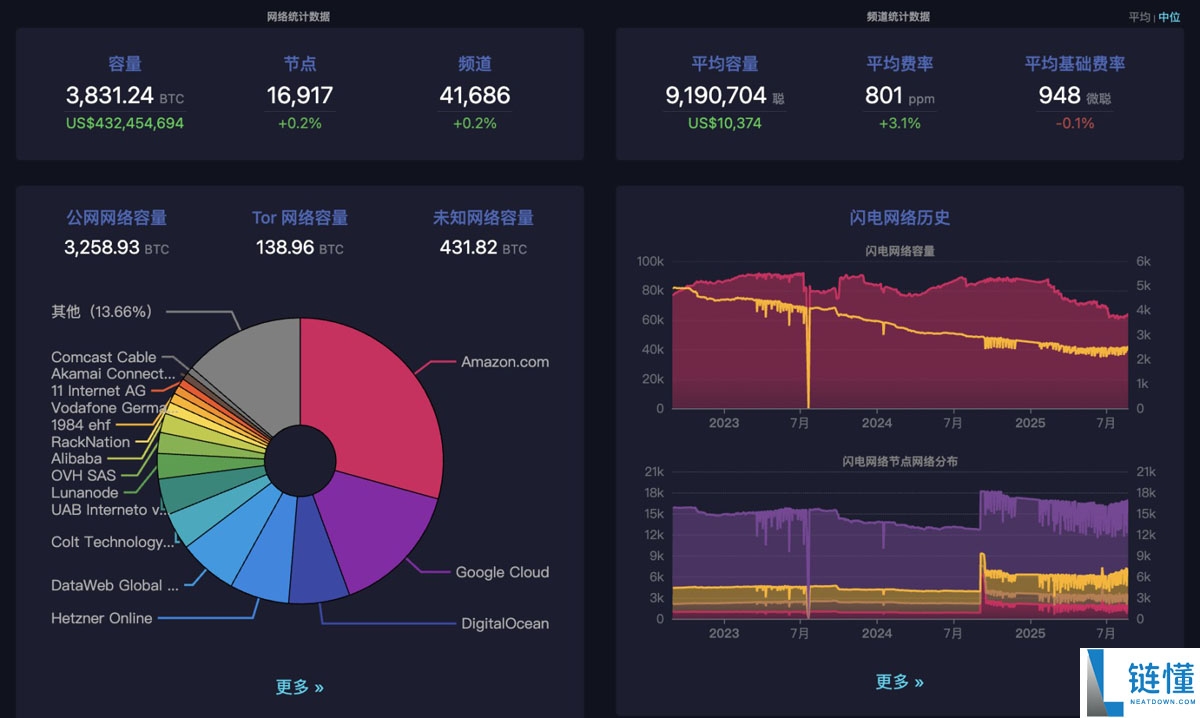Screen dimensions: 1200x718
Task: Switch the stats view to 中位 mode
Action: [x=1170, y=16]
